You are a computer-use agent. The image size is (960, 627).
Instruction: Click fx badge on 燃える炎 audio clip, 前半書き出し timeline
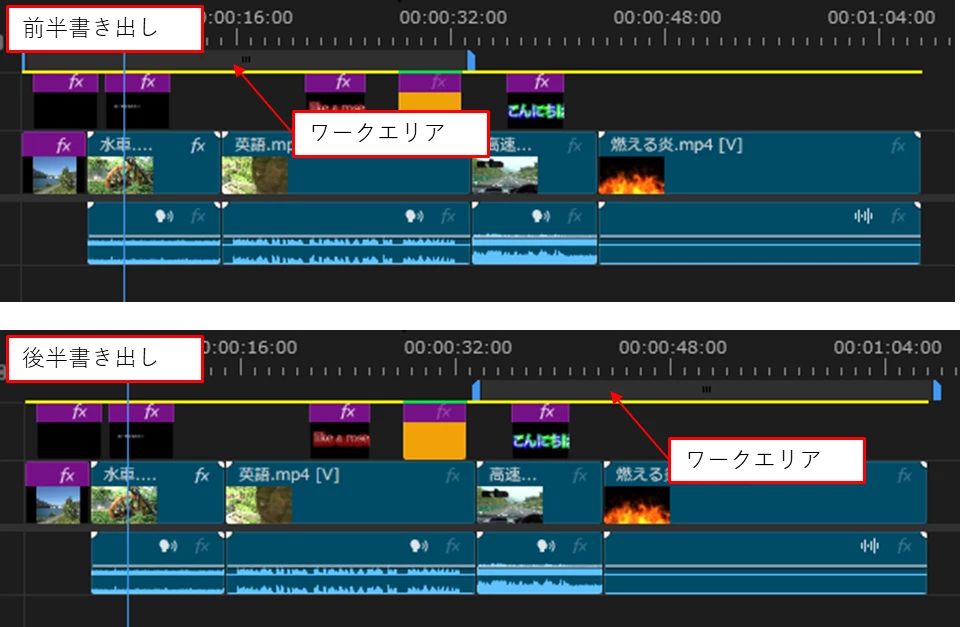(898, 216)
